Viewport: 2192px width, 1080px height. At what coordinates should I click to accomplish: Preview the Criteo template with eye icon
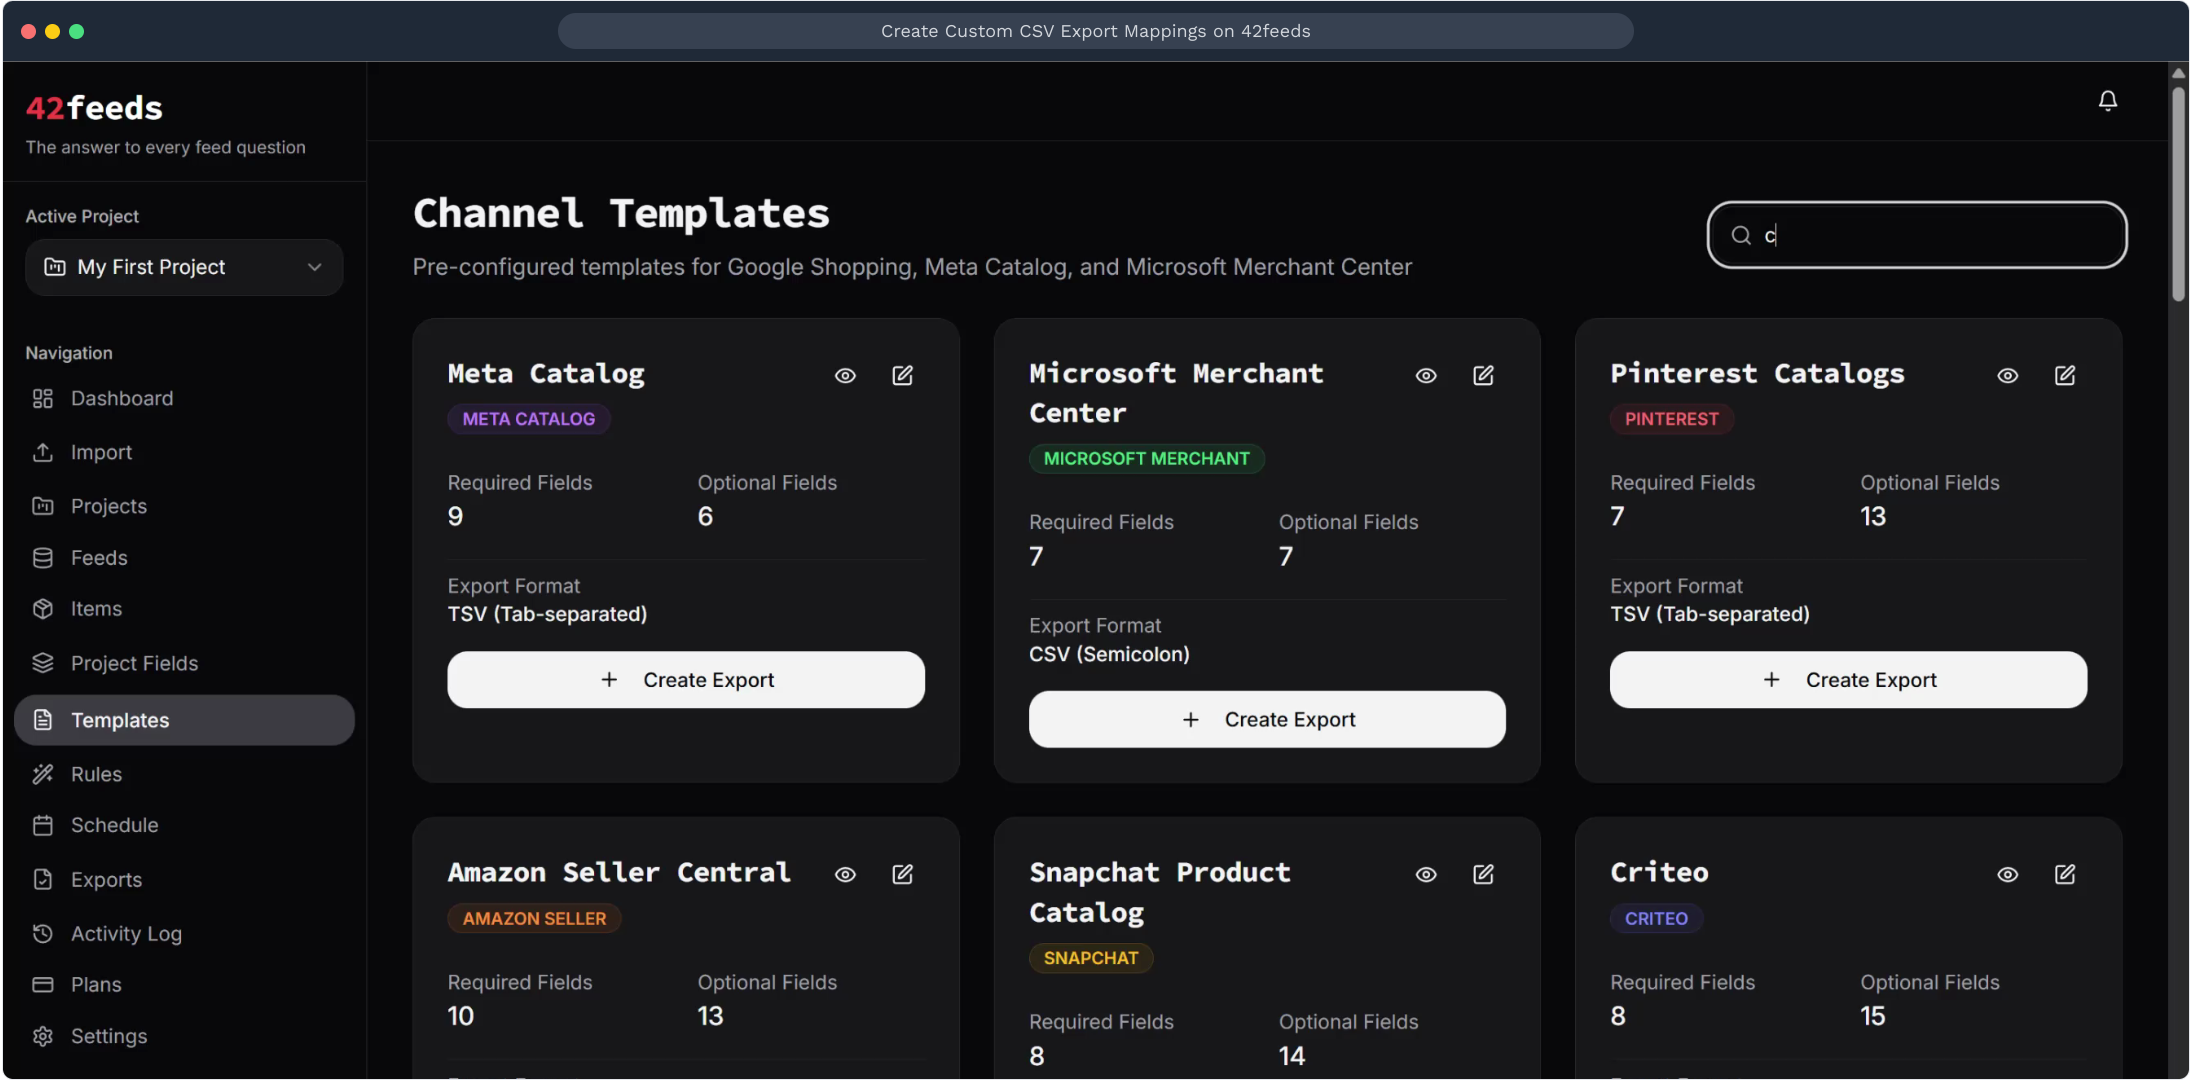[x=2007, y=874]
